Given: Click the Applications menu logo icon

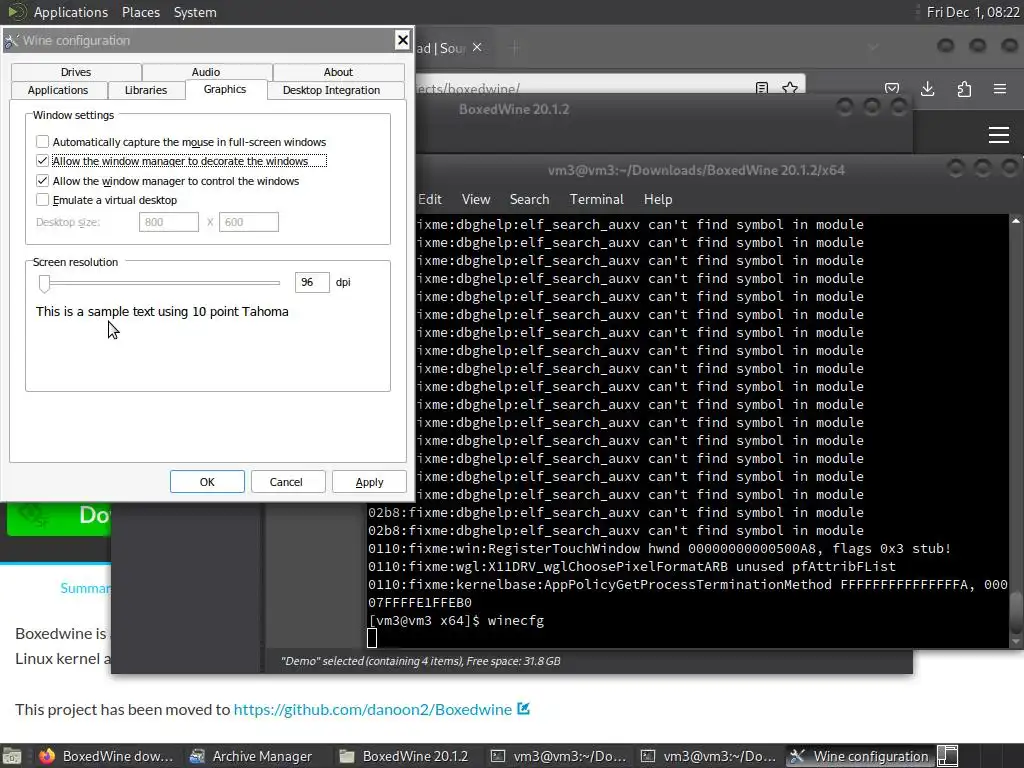Looking at the screenshot, I should click(17, 12).
